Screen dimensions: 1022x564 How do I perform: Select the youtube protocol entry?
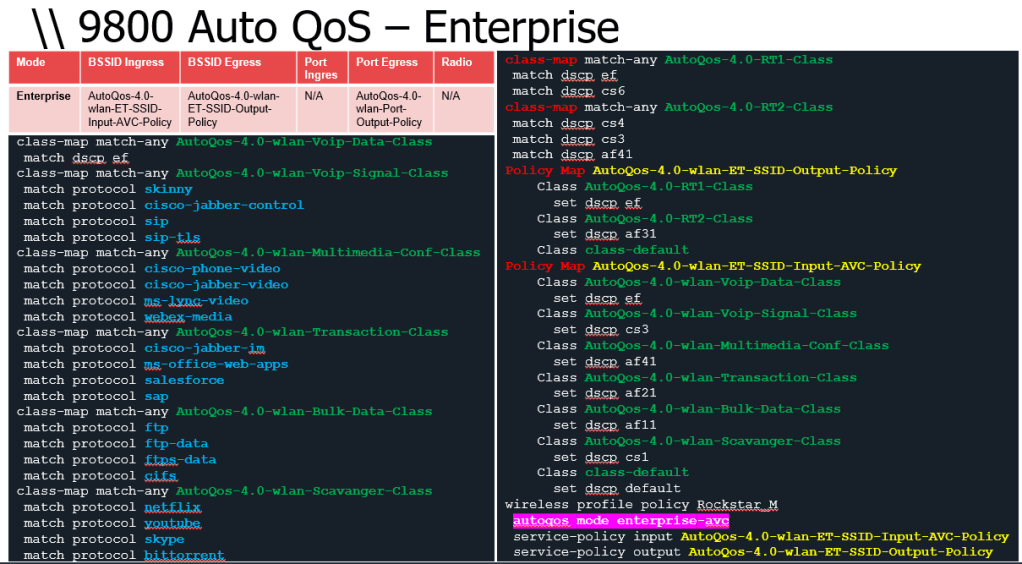[x=172, y=523]
